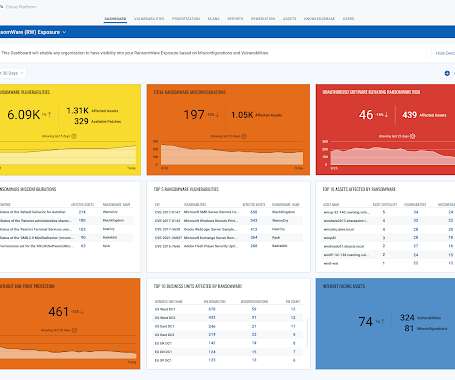The height and width of the screenshot is (380, 455).
Task: Click the 197 misconfigurations count
Action: click(x=194, y=115)
